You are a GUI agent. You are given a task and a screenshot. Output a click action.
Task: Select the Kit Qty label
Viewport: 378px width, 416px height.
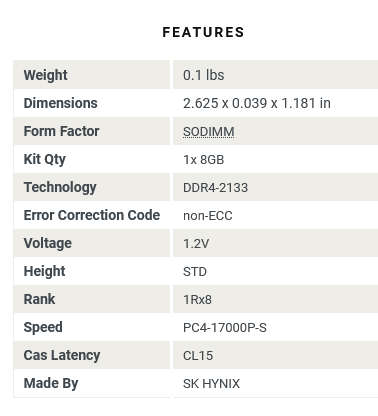click(x=45, y=159)
